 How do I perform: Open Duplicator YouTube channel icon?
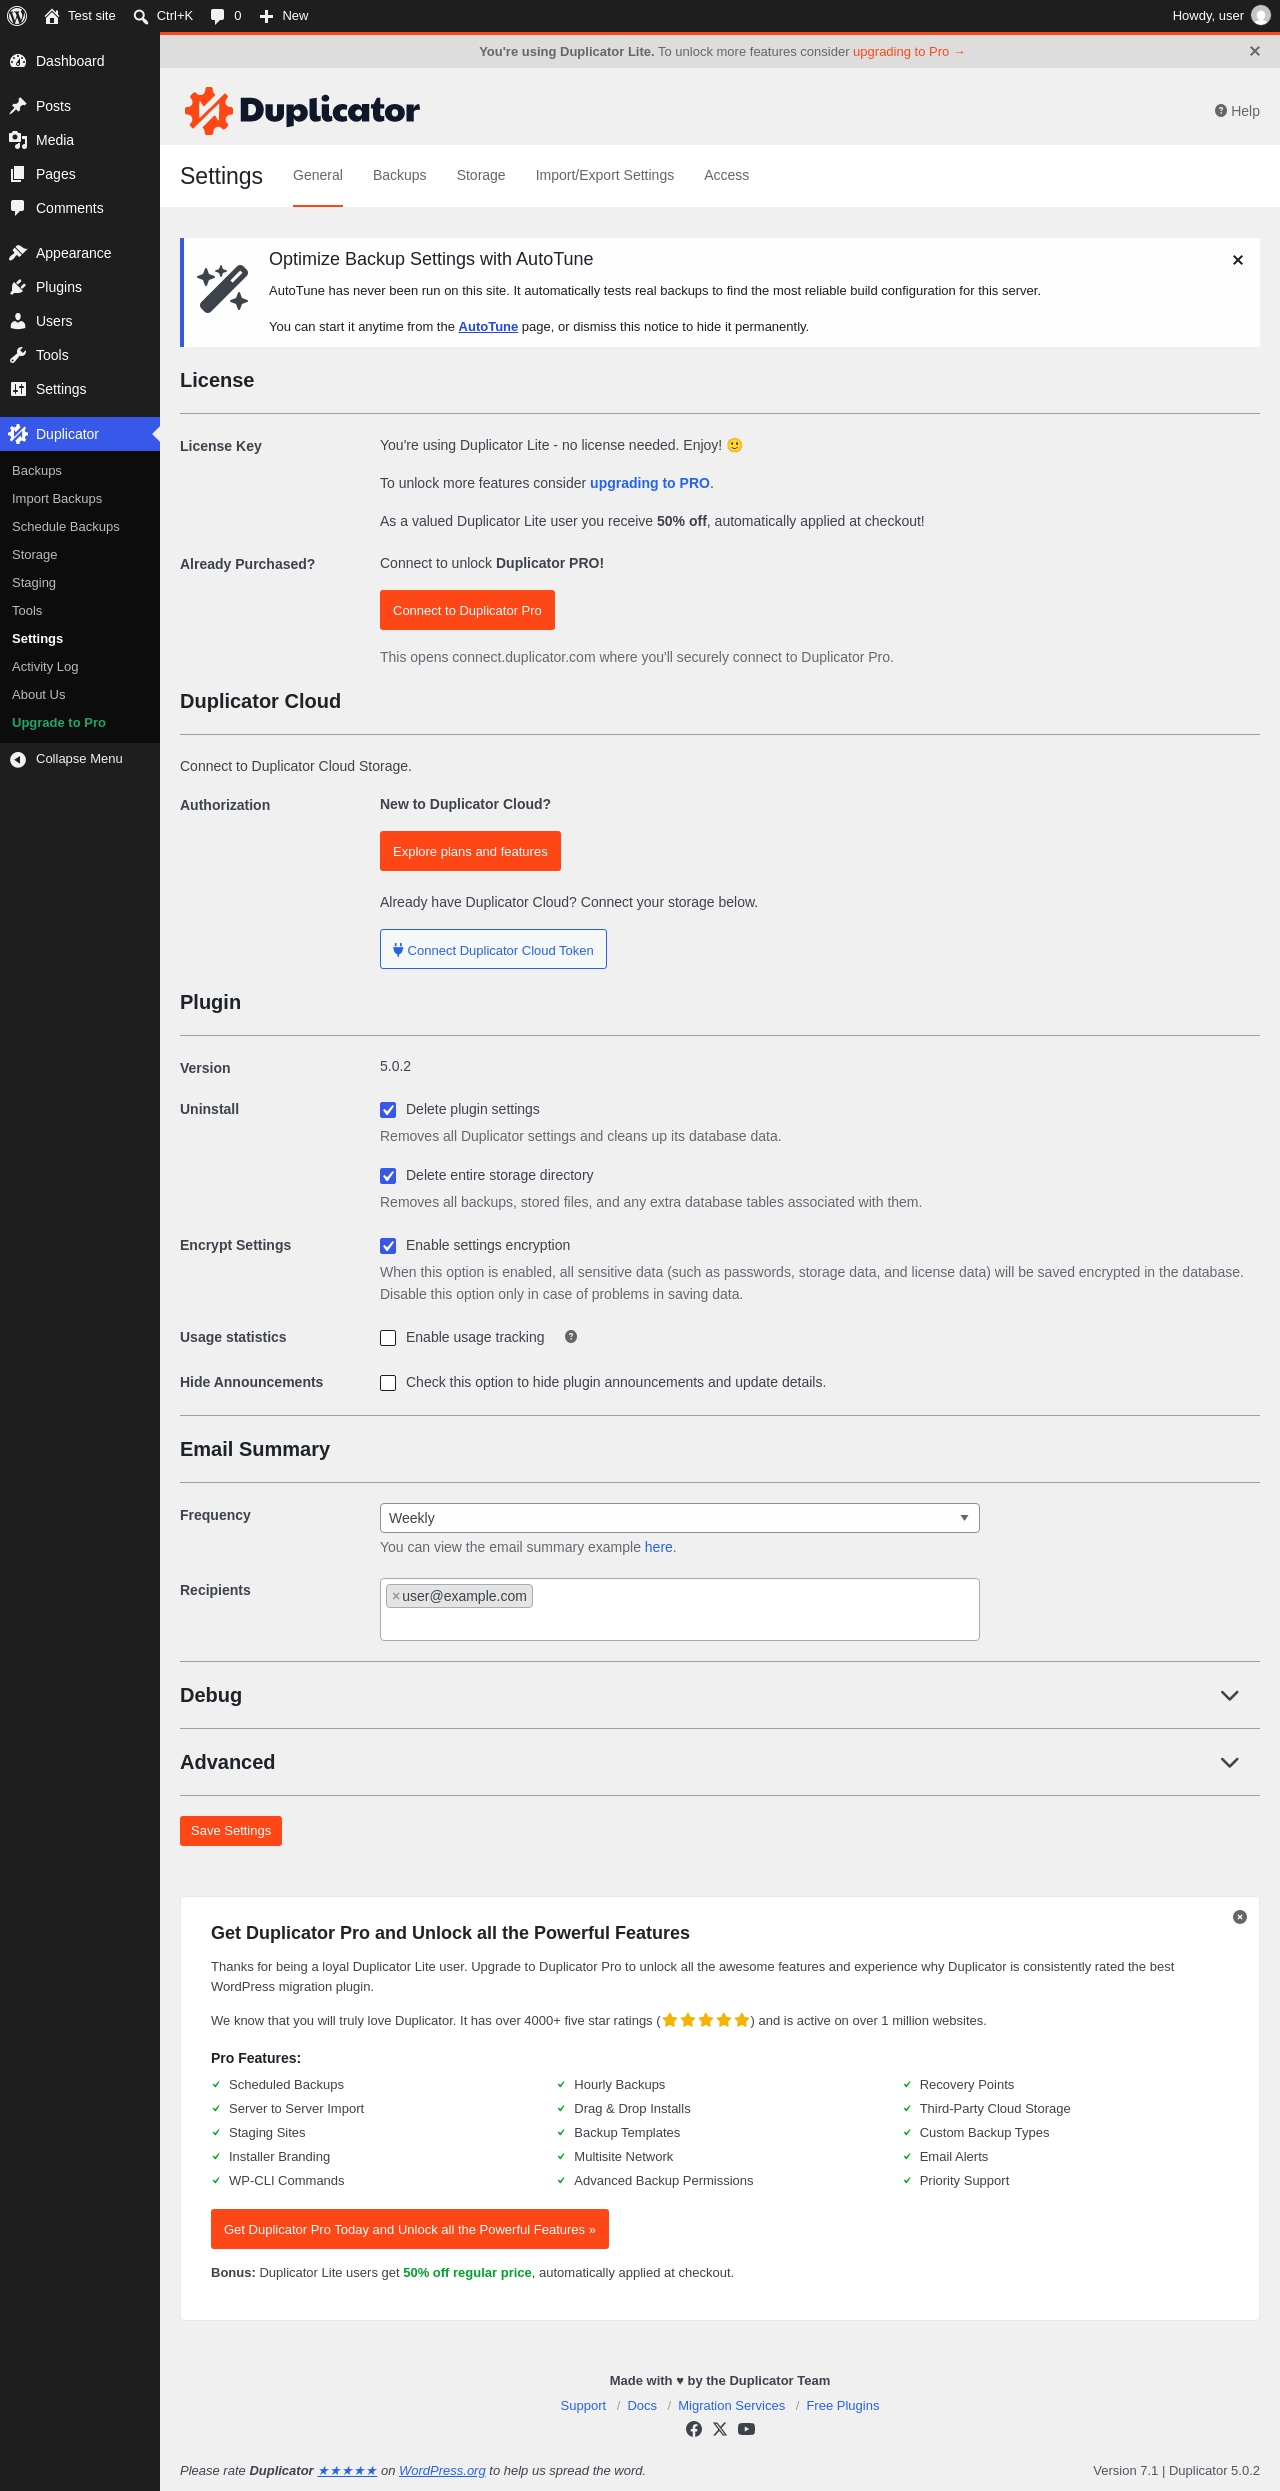[x=746, y=2429]
